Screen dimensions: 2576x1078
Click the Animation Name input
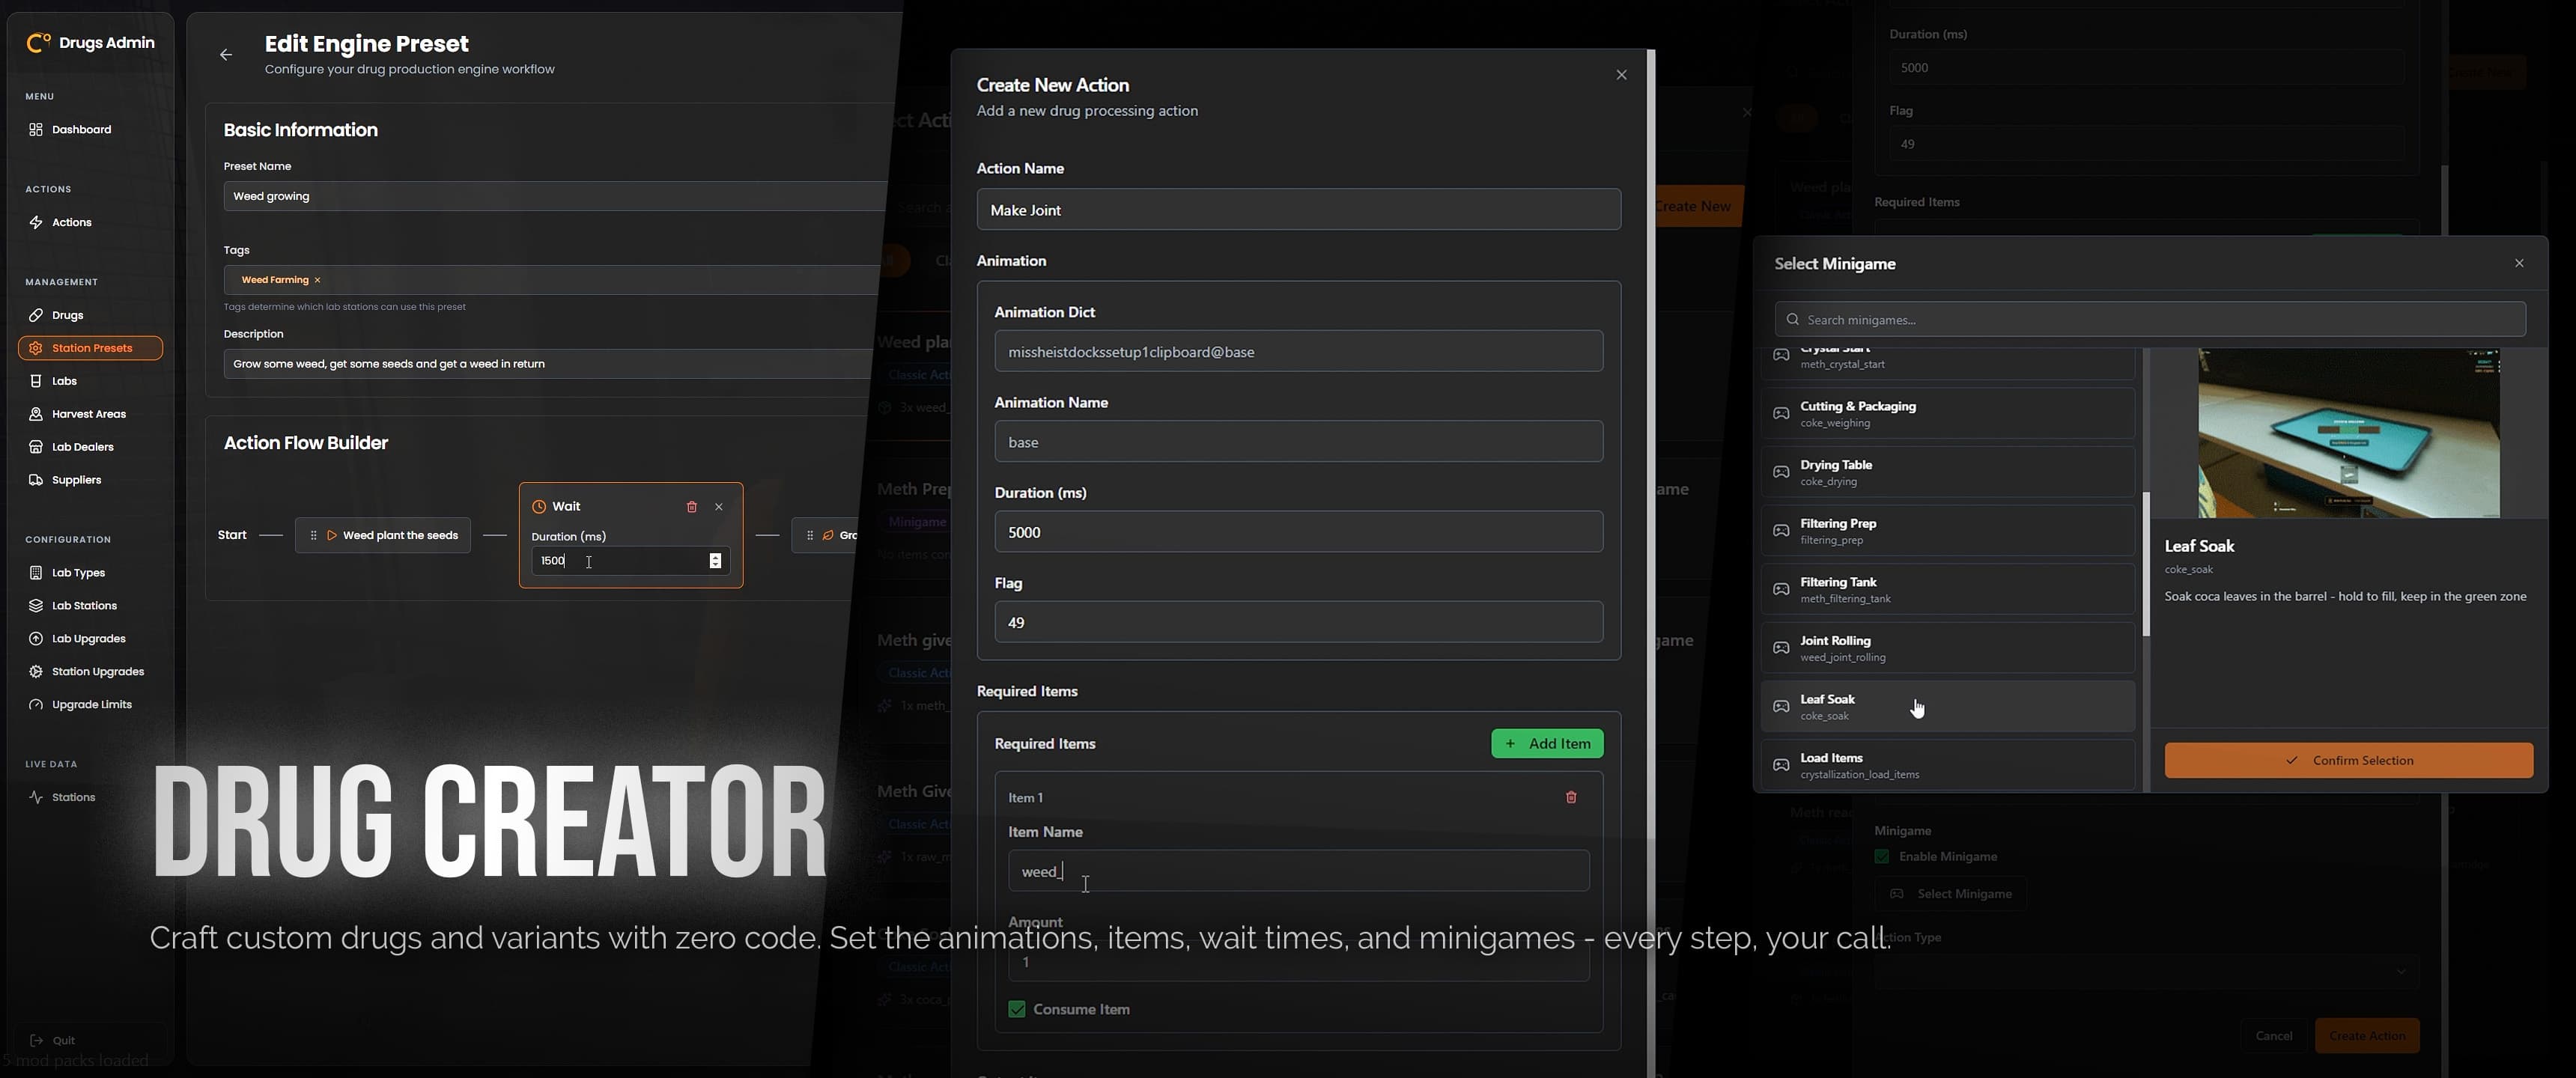click(x=1298, y=442)
